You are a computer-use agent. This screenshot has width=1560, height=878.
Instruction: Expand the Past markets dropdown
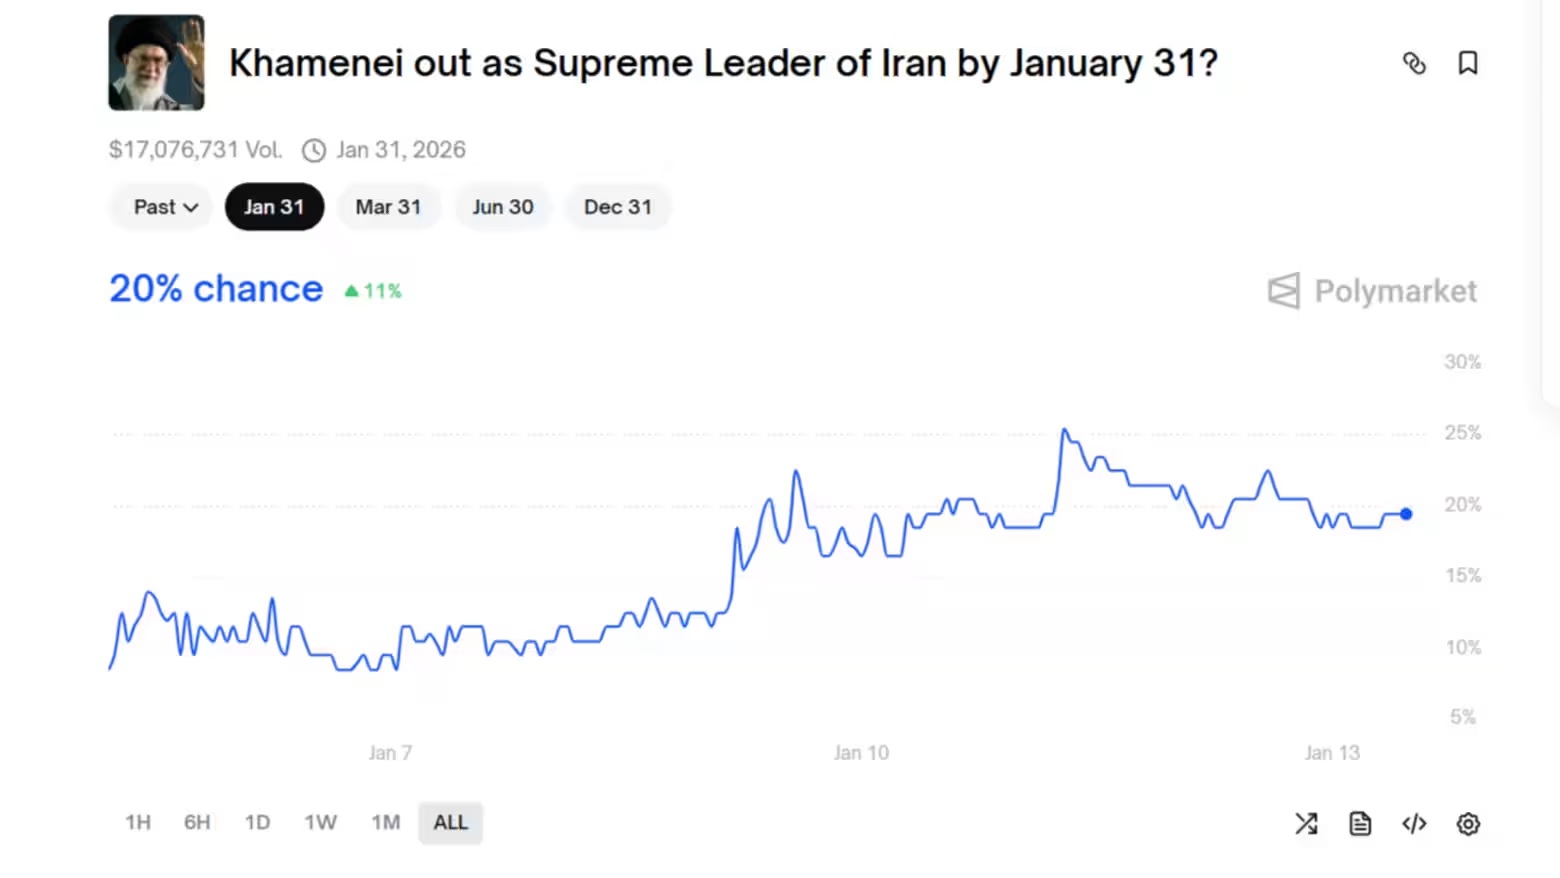(x=165, y=207)
